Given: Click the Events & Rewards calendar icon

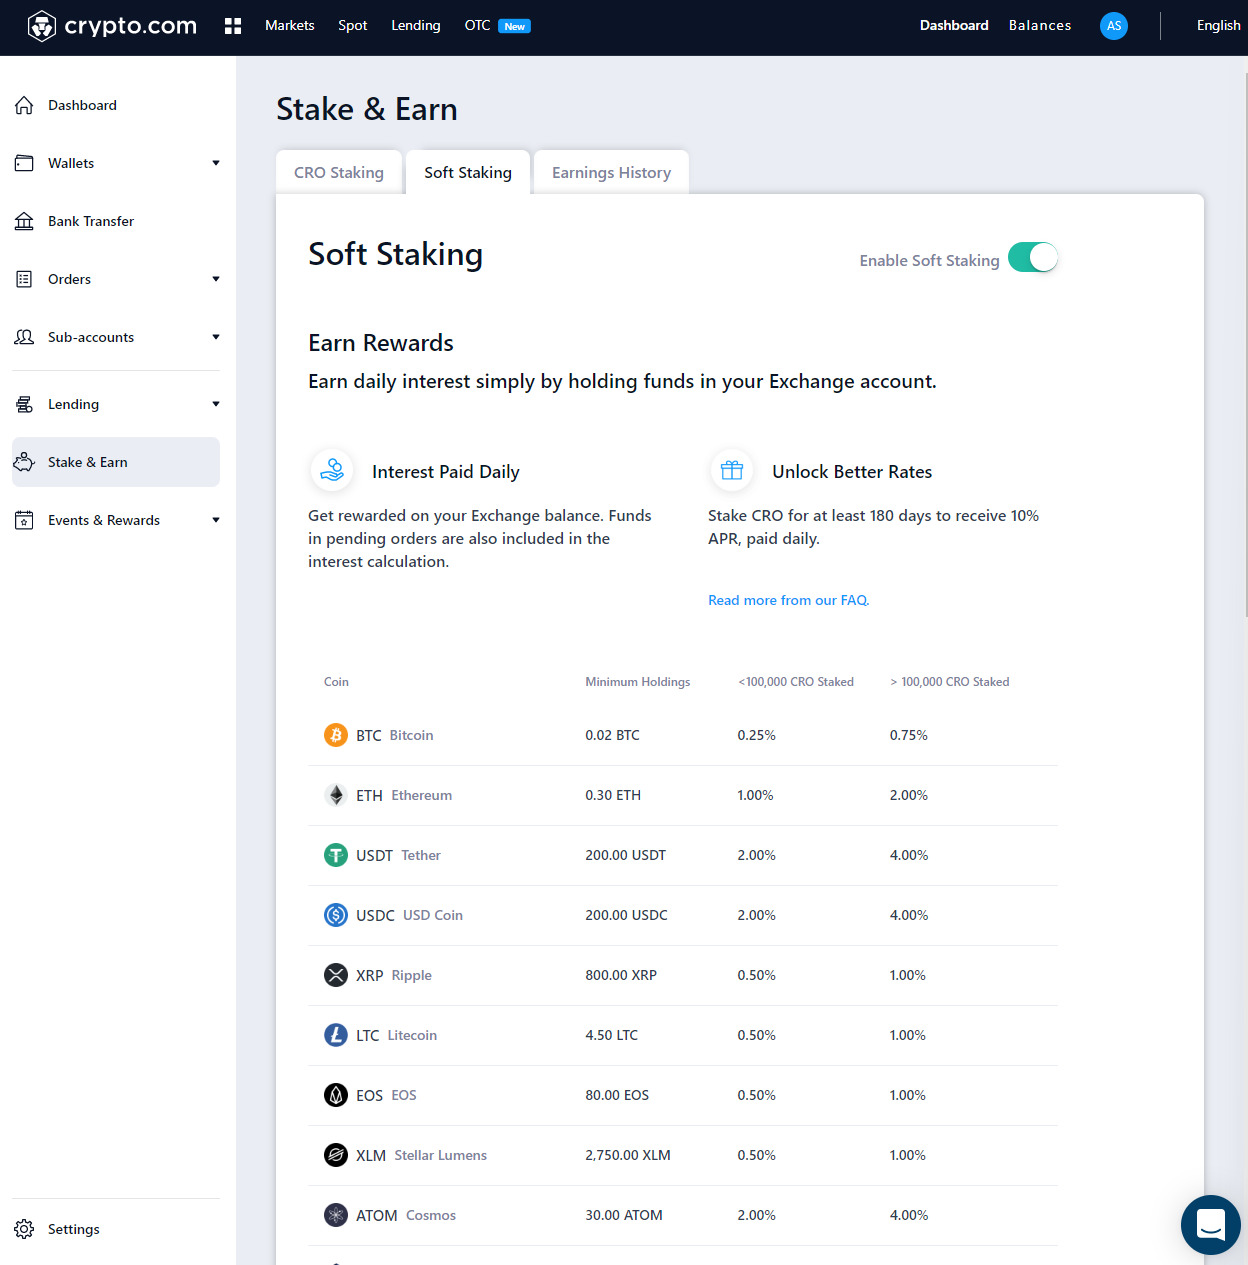Looking at the screenshot, I should pyautogui.click(x=24, y=520).
